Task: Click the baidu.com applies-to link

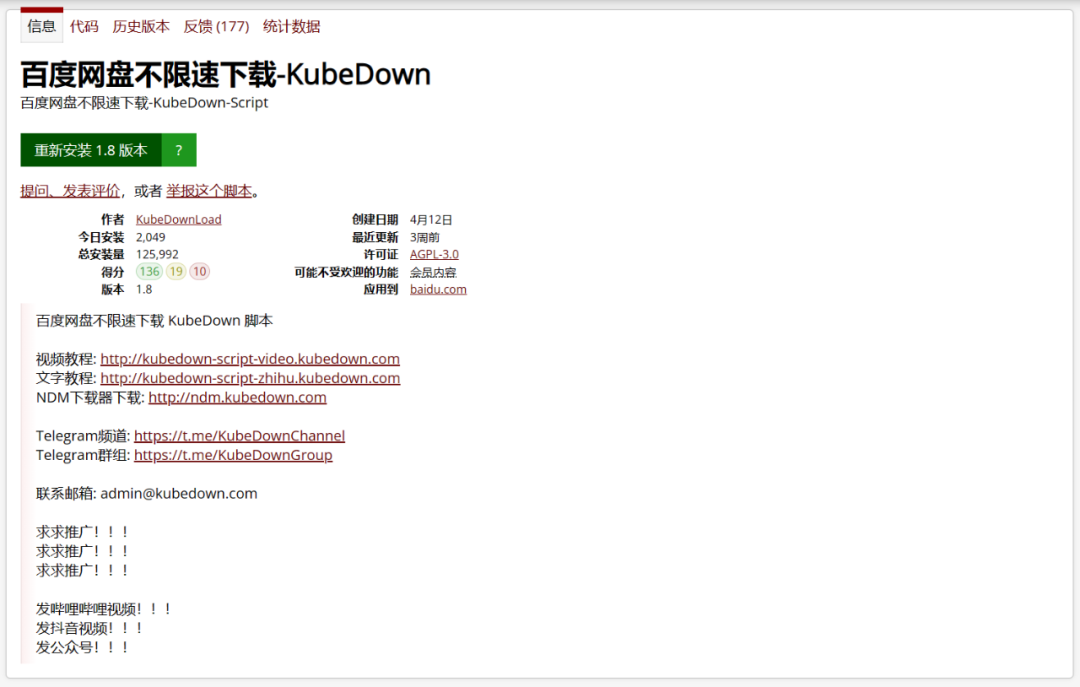Action: click(438, 289)
